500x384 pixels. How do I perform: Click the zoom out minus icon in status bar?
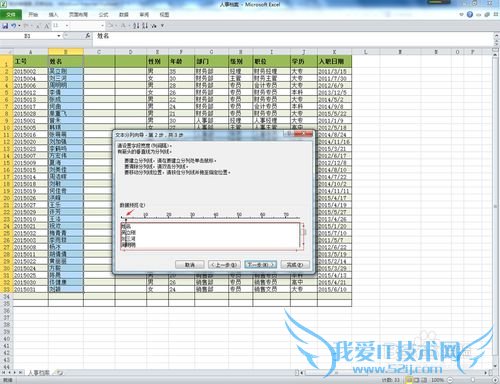[x=450, y=380]
